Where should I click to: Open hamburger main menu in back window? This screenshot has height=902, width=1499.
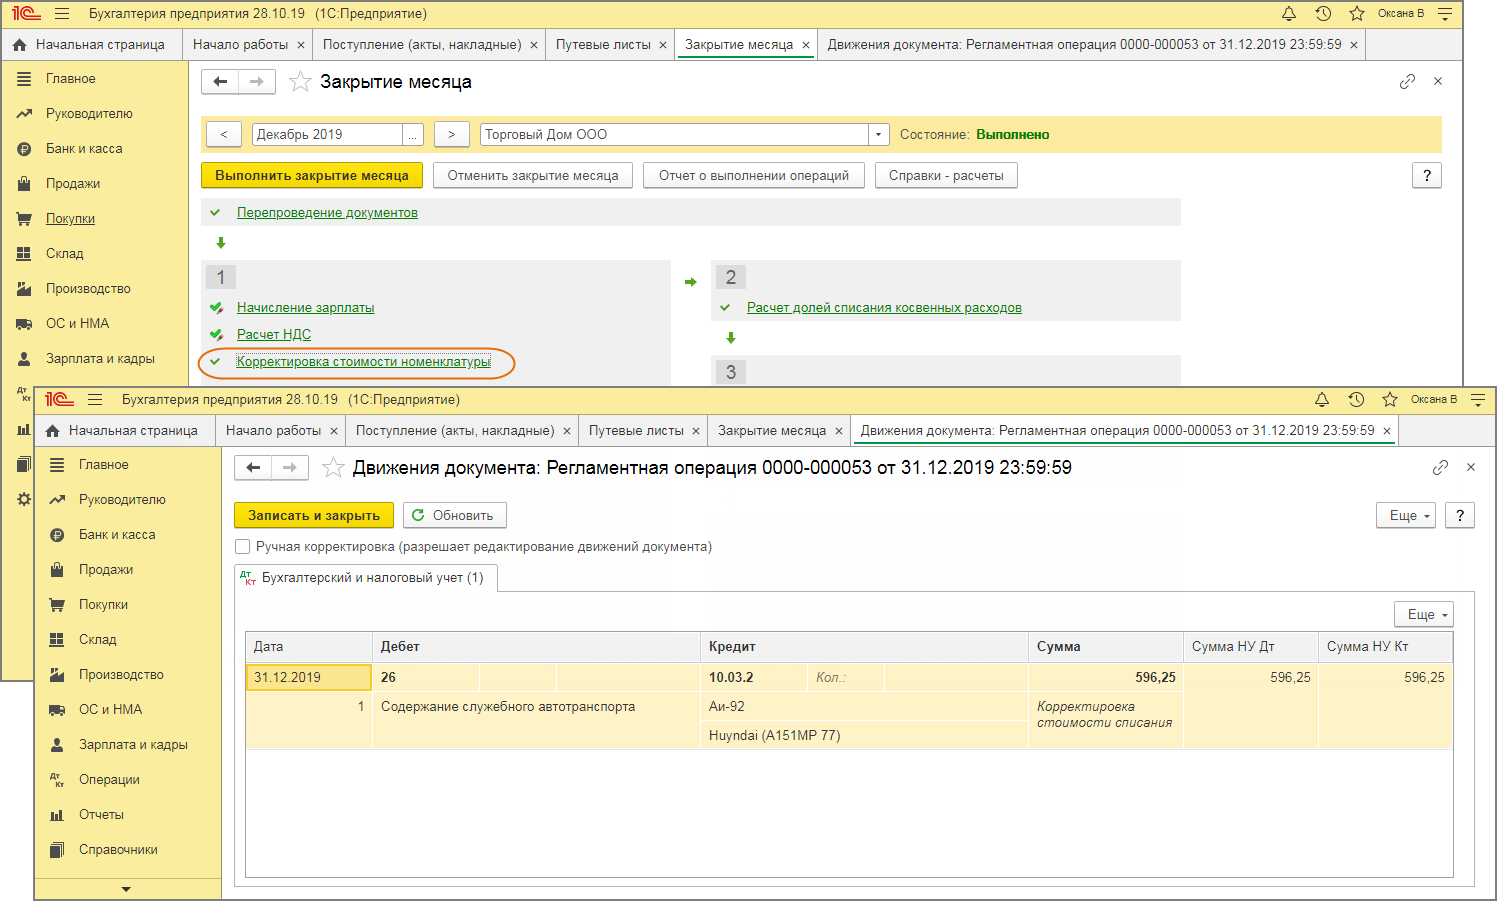click(62, 14)
